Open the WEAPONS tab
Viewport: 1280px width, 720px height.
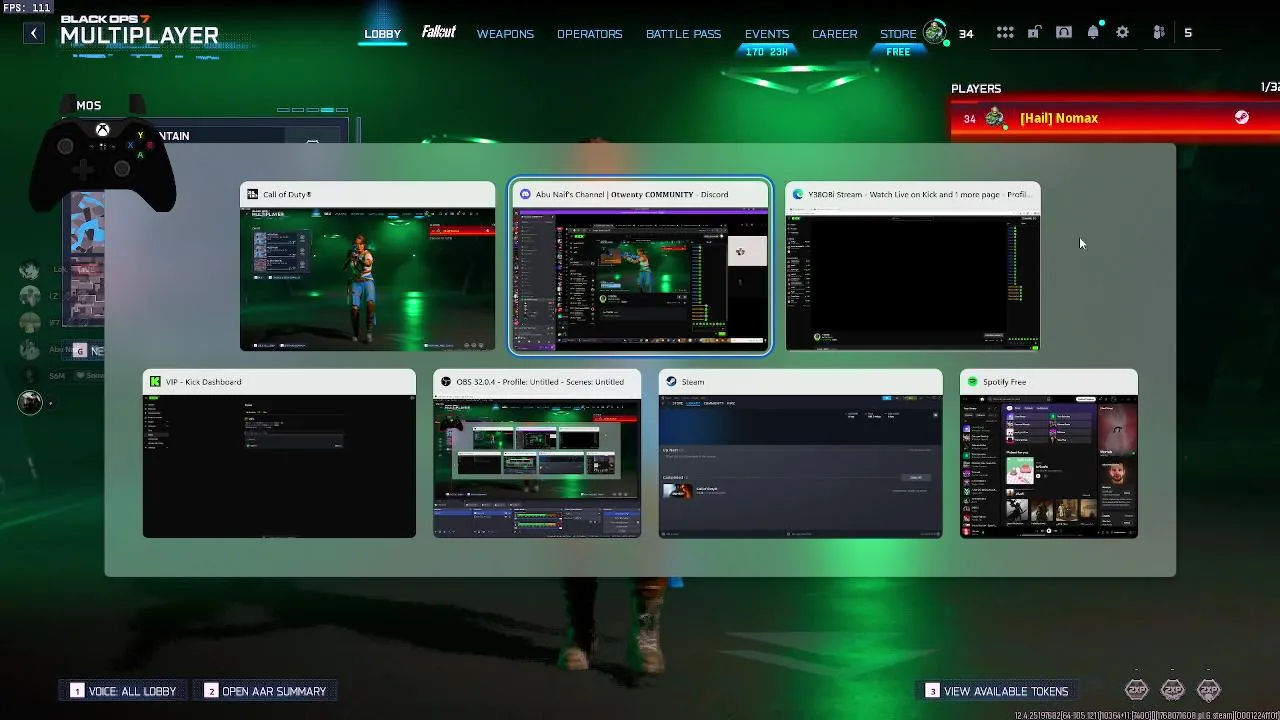[x=505, y=34]
